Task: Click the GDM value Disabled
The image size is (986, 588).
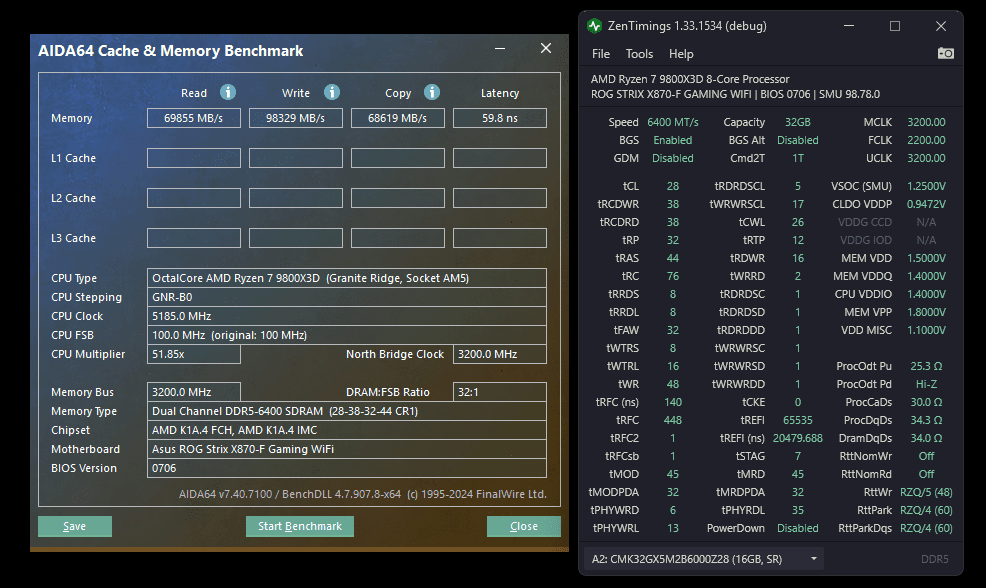Action: click(672, 158)
